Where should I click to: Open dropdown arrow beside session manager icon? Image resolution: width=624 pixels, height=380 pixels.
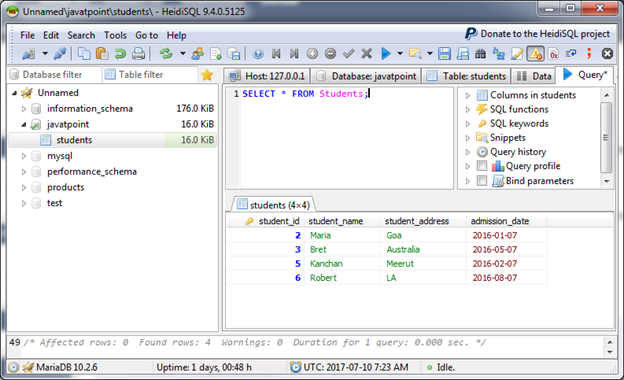coord(45,53)
